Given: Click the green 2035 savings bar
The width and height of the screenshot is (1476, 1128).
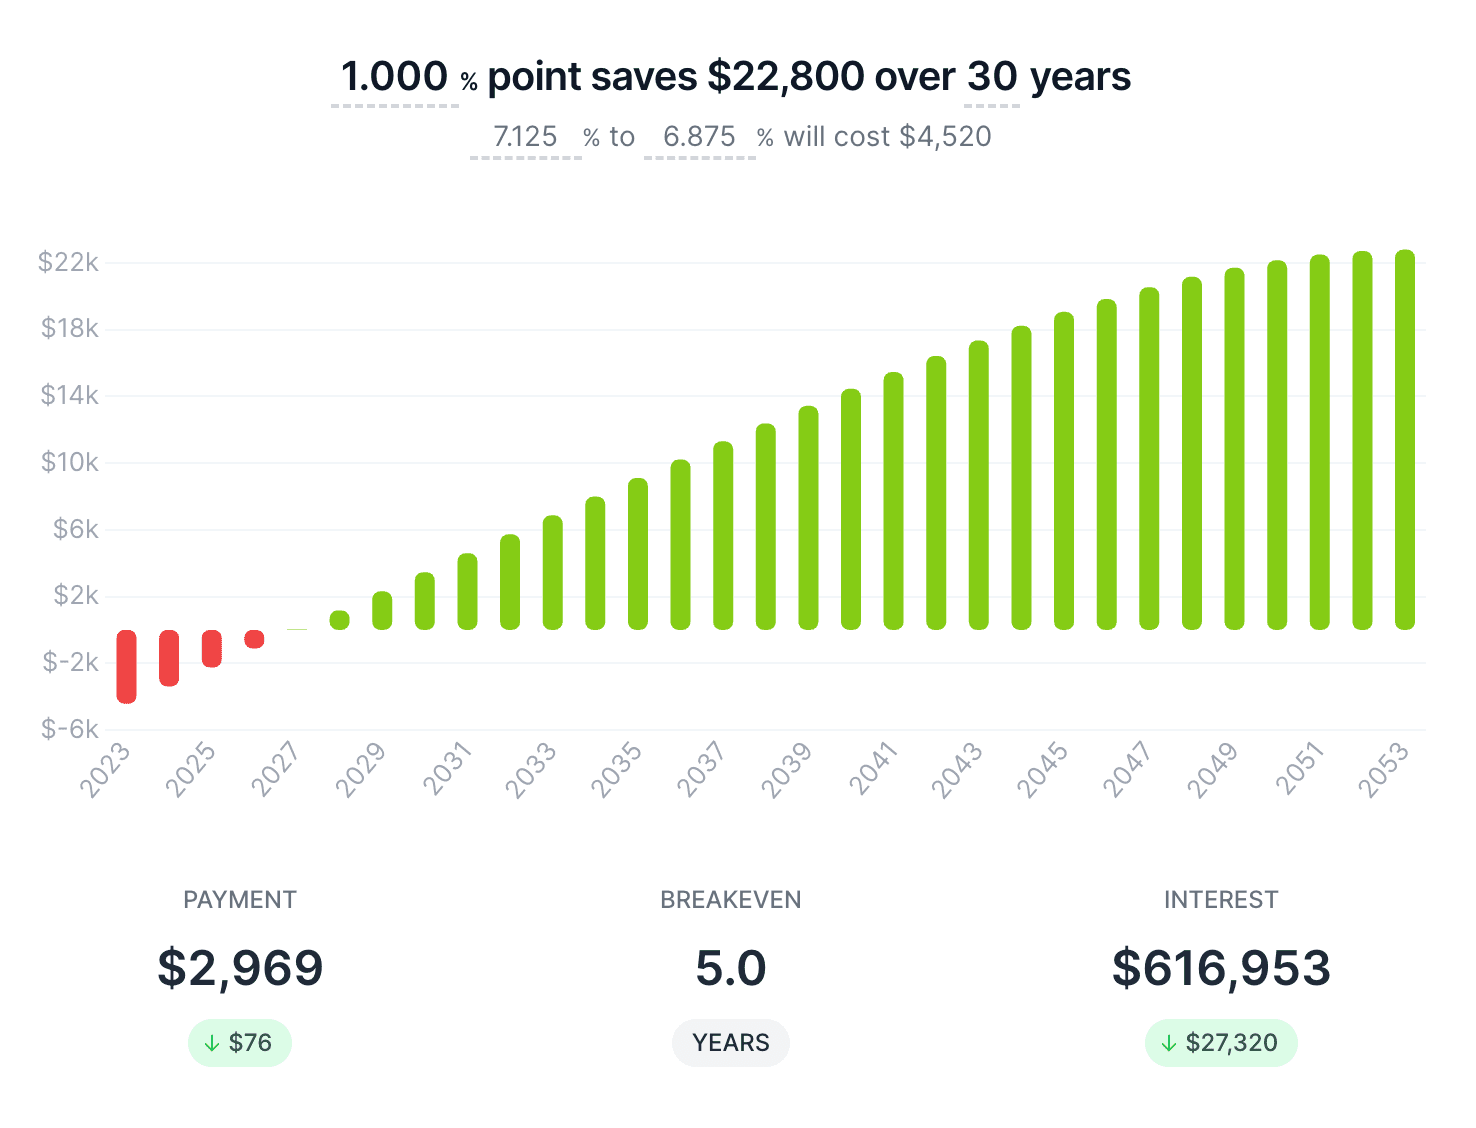Looking at the screenshot, I should coord(638,554).
